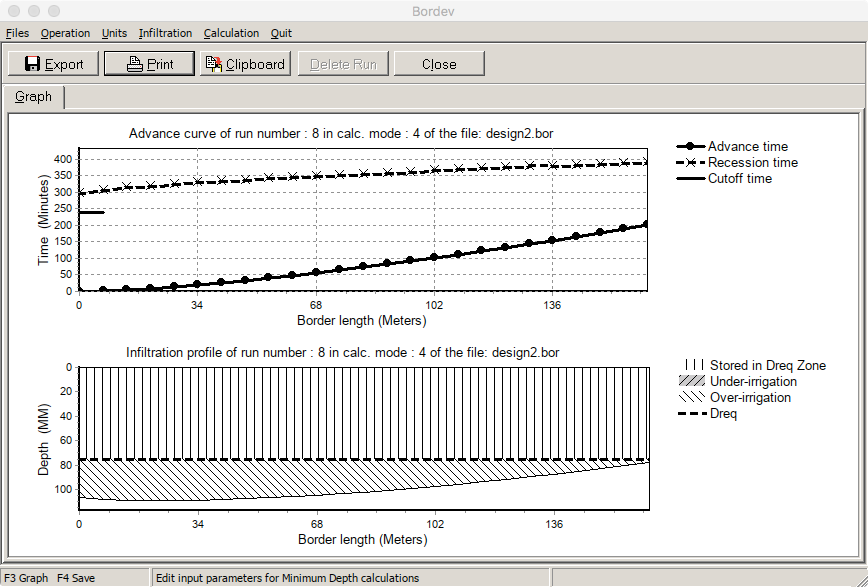Click the clipboard icon on Clipboard button
The image size is (868, 587).
(213, 64)
